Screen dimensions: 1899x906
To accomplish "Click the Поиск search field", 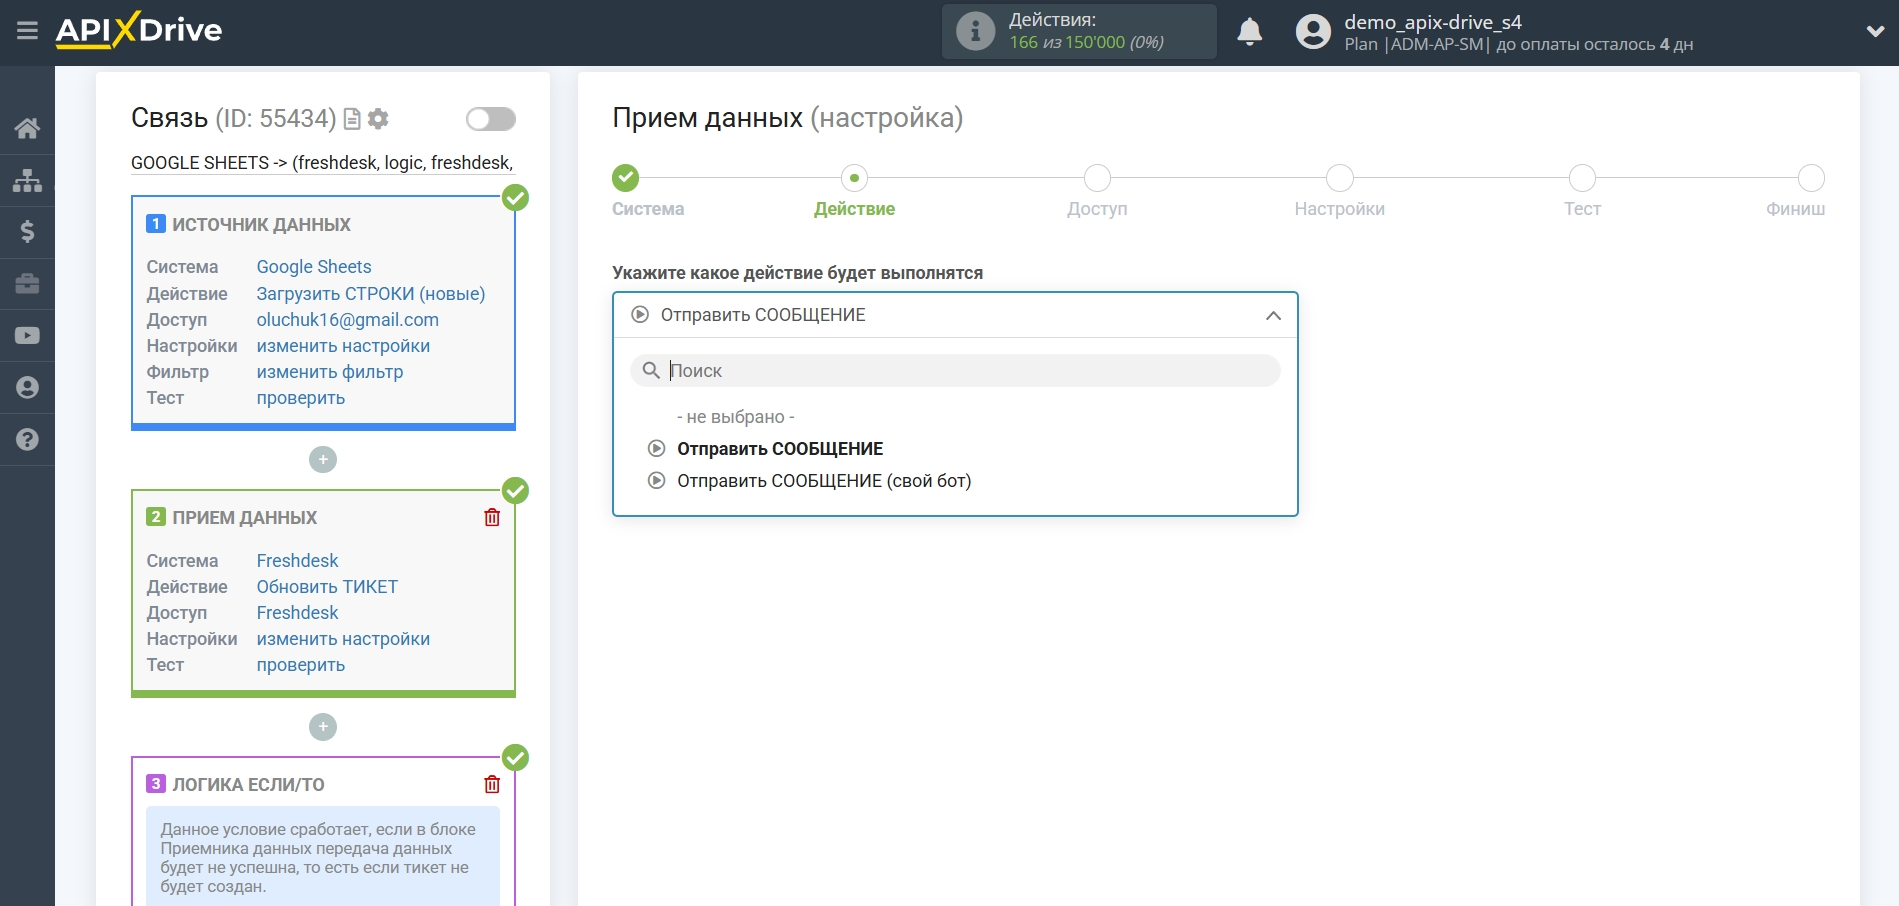I will (955, 370).
